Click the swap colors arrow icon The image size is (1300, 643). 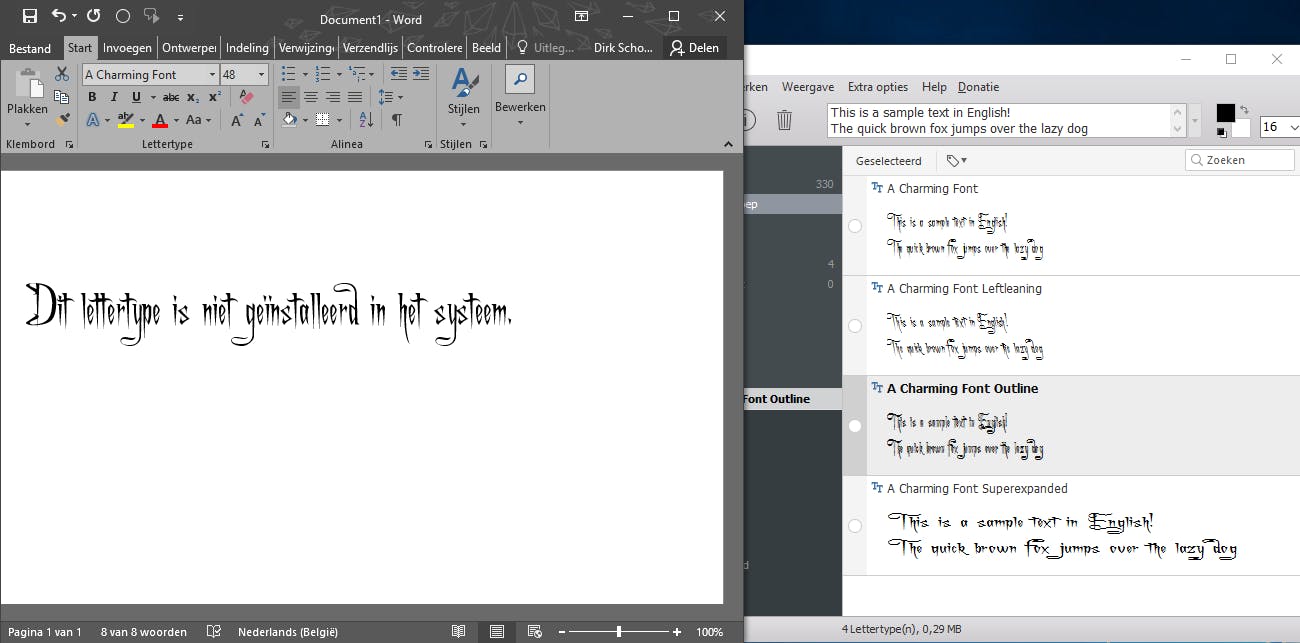pos(1244,110)
